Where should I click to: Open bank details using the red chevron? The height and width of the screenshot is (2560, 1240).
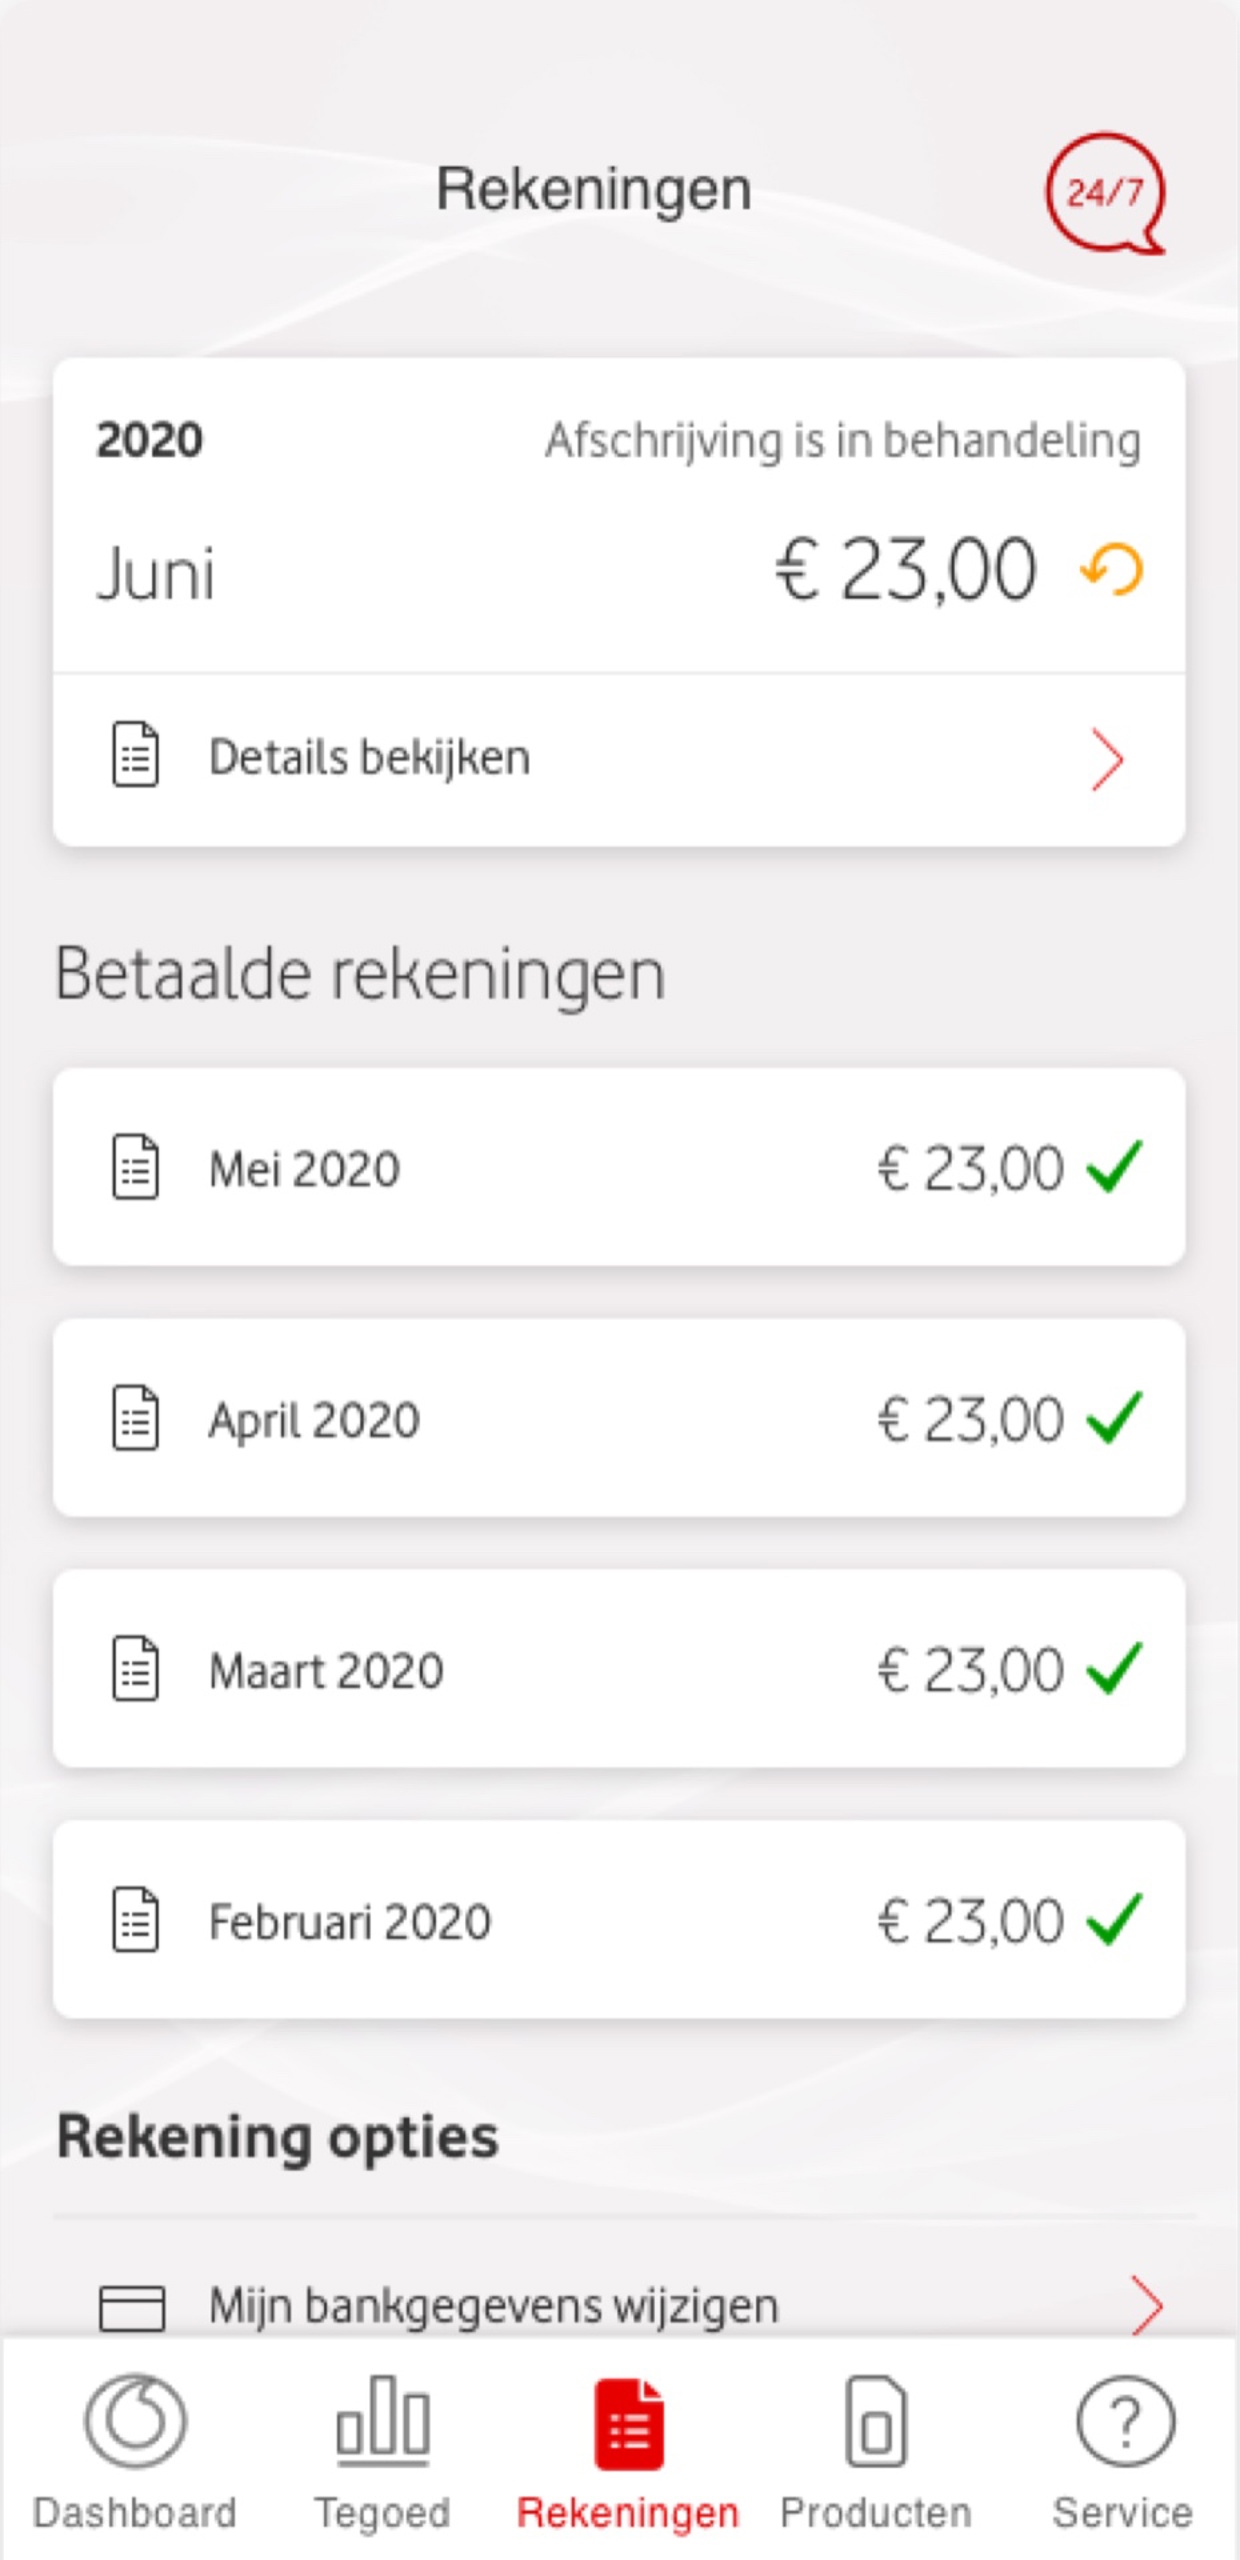(x=1146, y=2305)
